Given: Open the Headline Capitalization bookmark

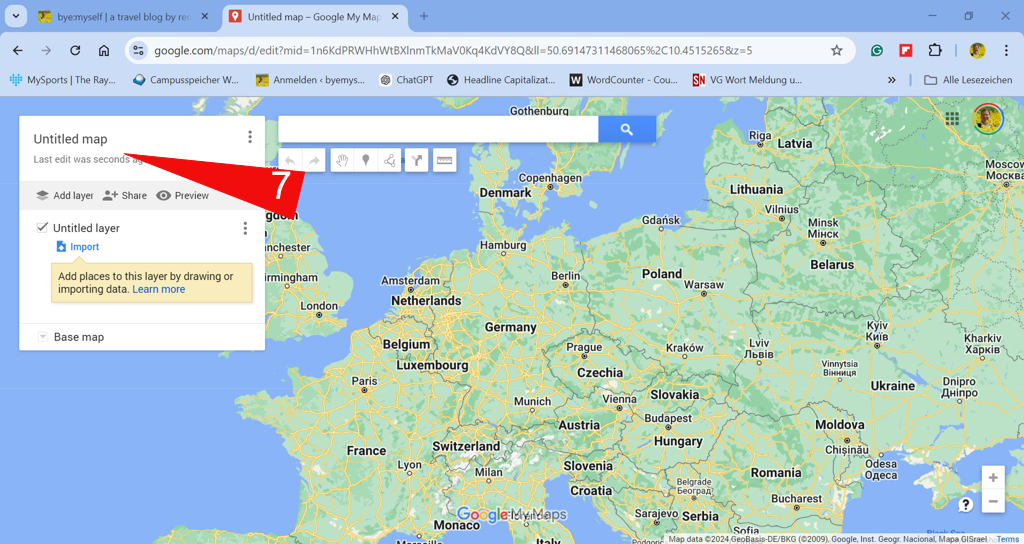Looking at the screenshot, I should point(501,80).
